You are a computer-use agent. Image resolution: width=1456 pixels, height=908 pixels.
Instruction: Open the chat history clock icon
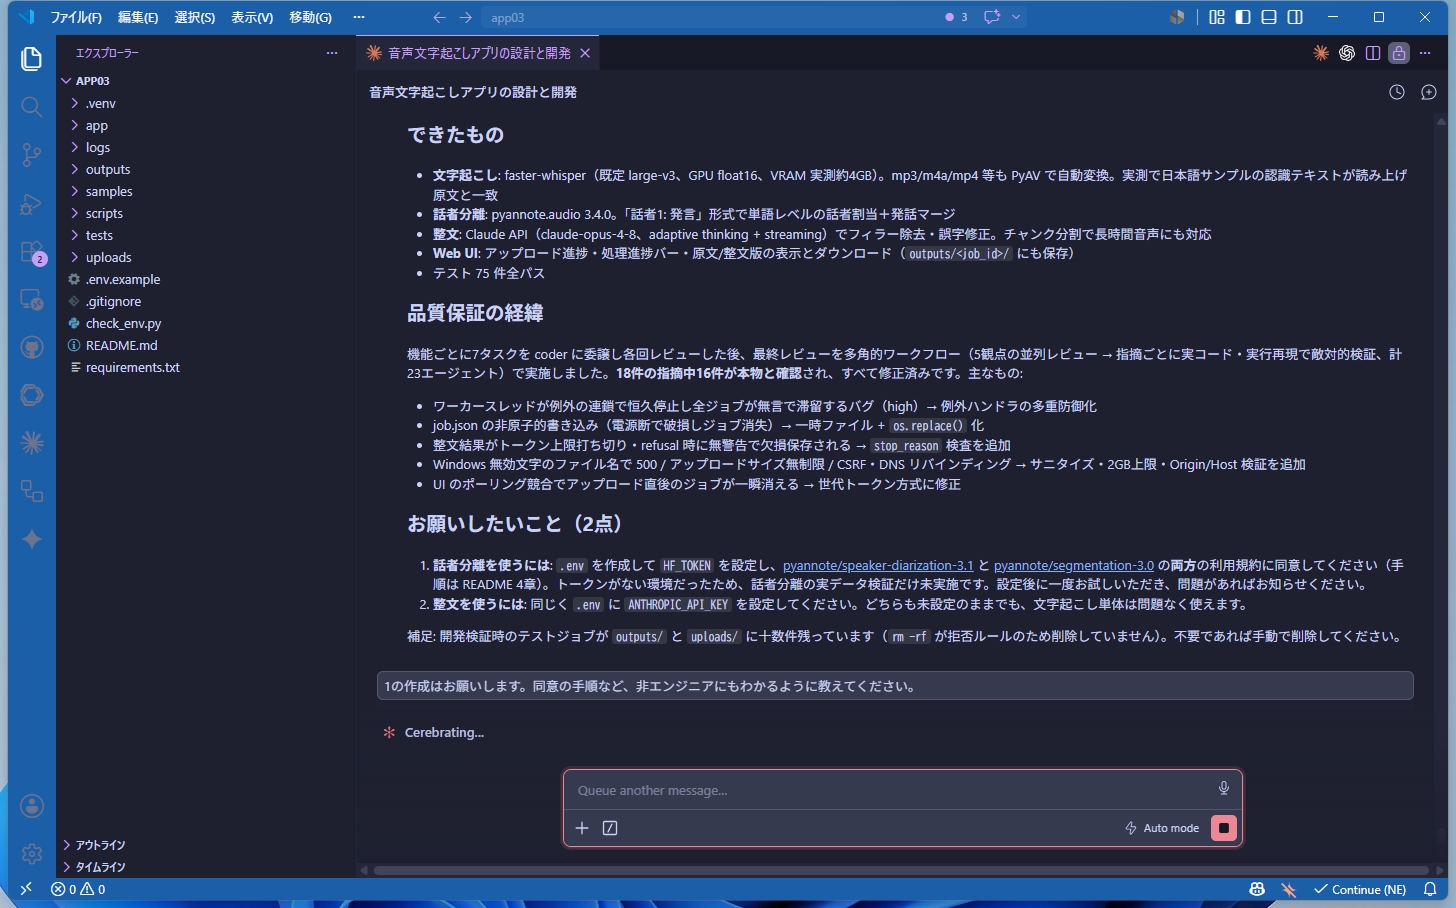(1397, 92)
